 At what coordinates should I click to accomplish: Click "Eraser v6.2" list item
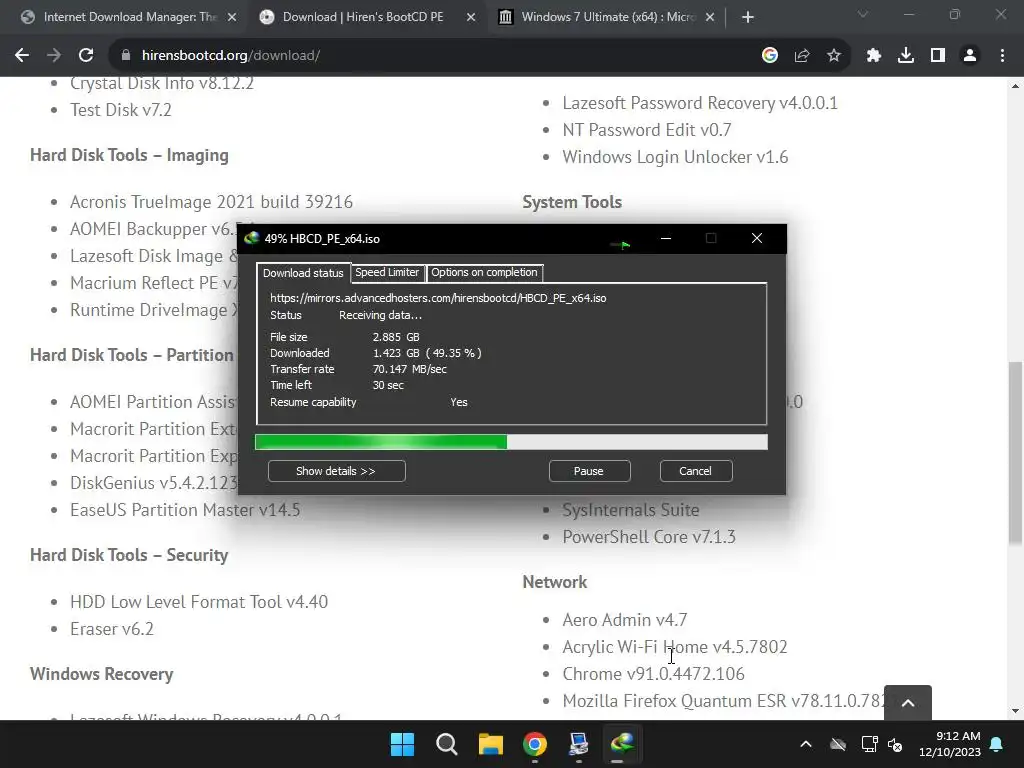[112, 629]
